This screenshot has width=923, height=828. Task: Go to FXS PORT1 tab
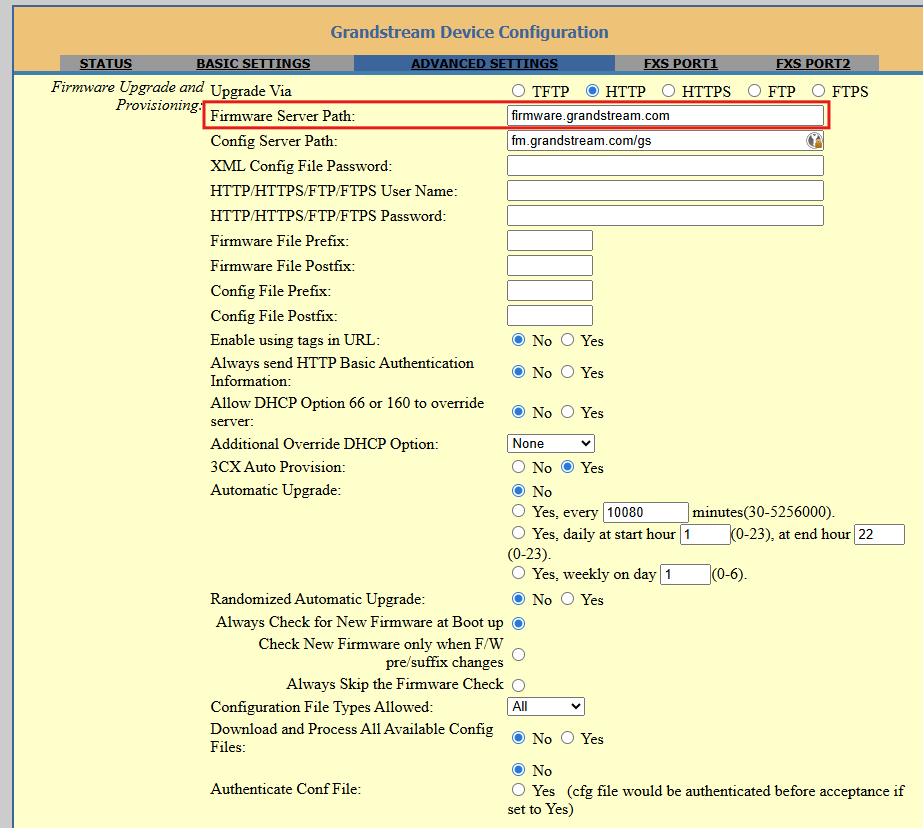coord(680,64)
